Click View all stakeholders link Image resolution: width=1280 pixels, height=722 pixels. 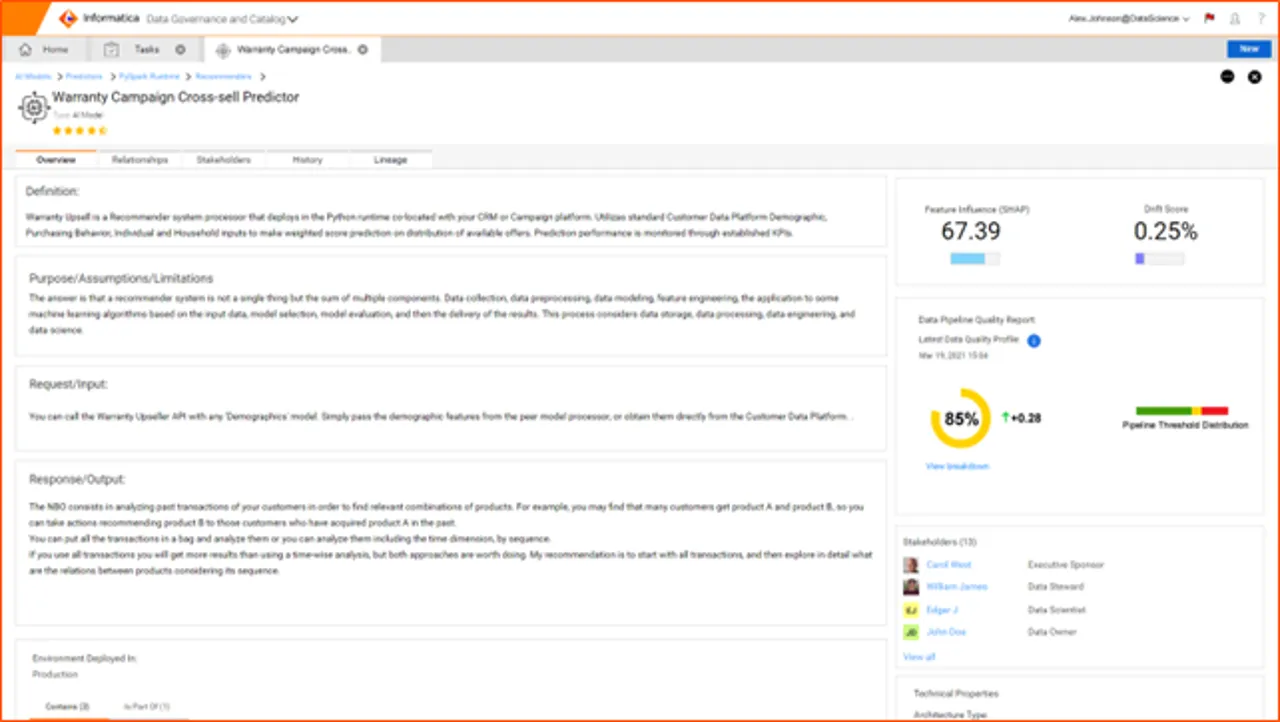(x=919, y=657)
